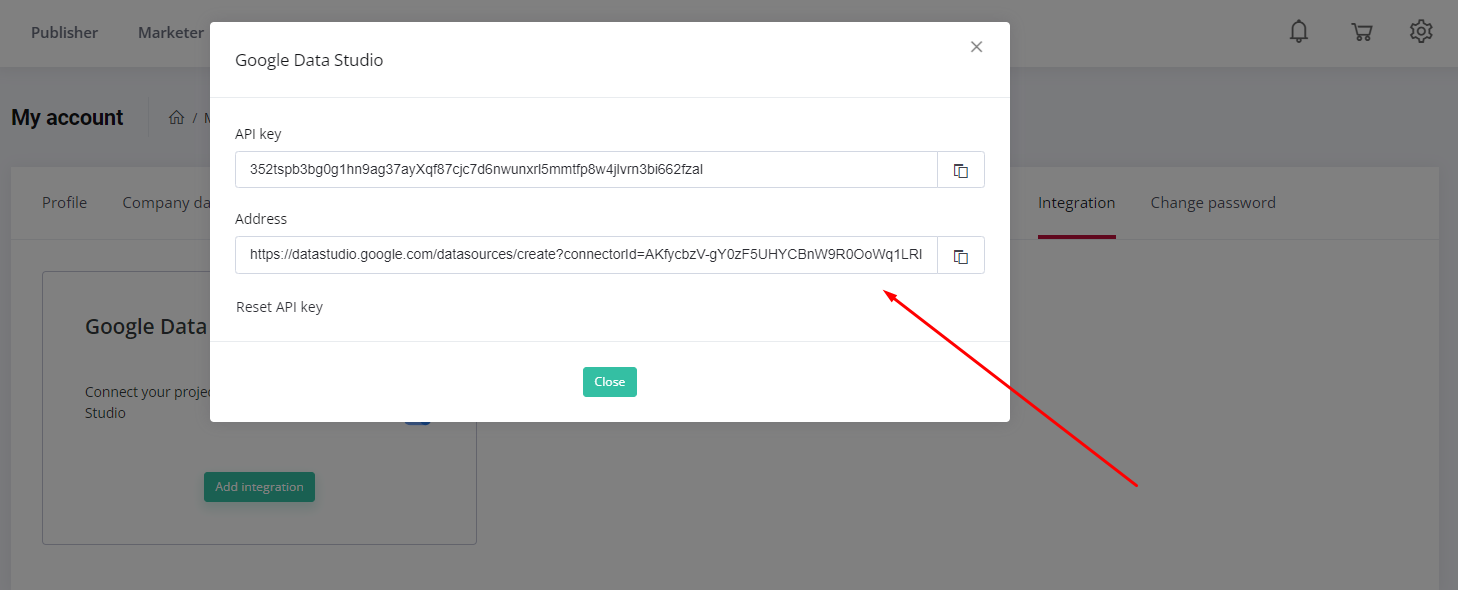Open the settings gear menu

(x=1421, y=32)
